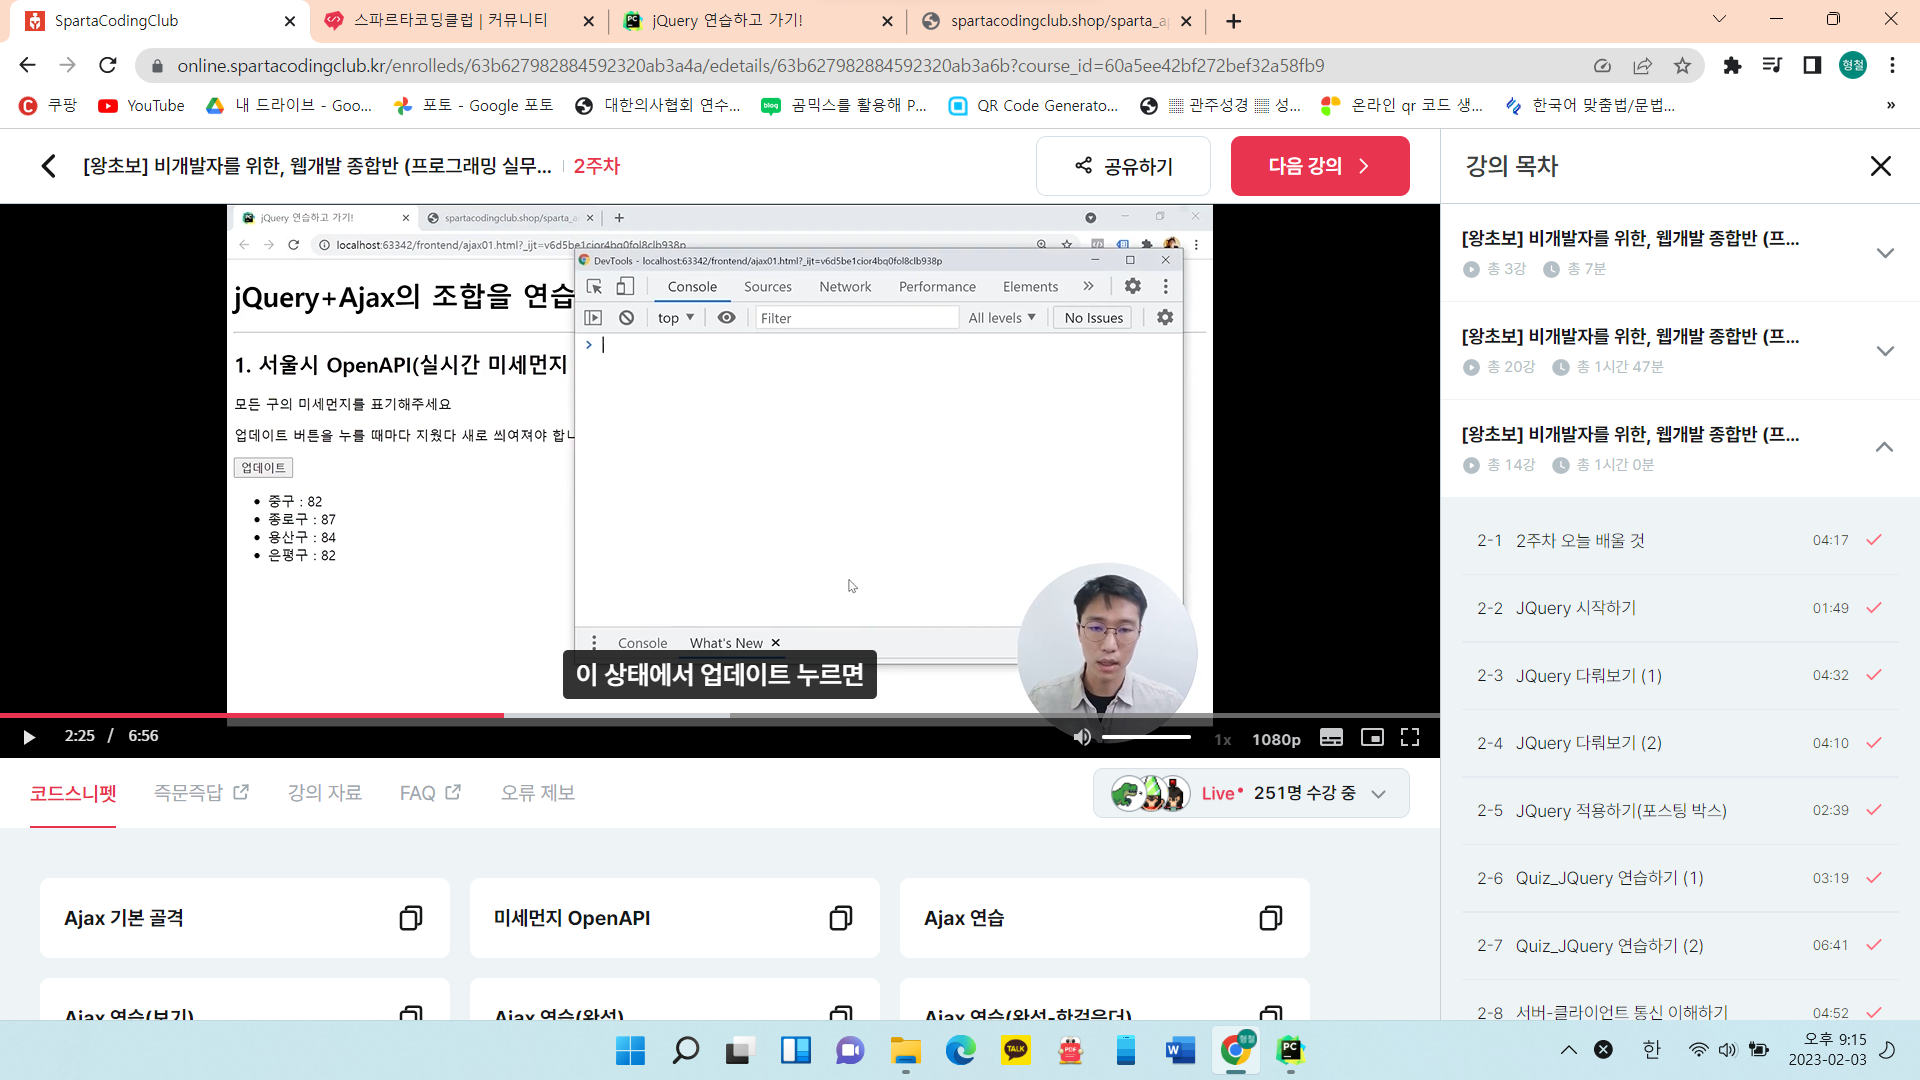Share this page icon in address bar

(x=1642, y=66)
